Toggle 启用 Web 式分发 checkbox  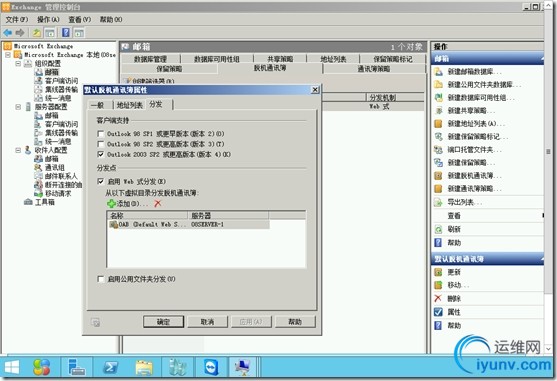point(101,181)
